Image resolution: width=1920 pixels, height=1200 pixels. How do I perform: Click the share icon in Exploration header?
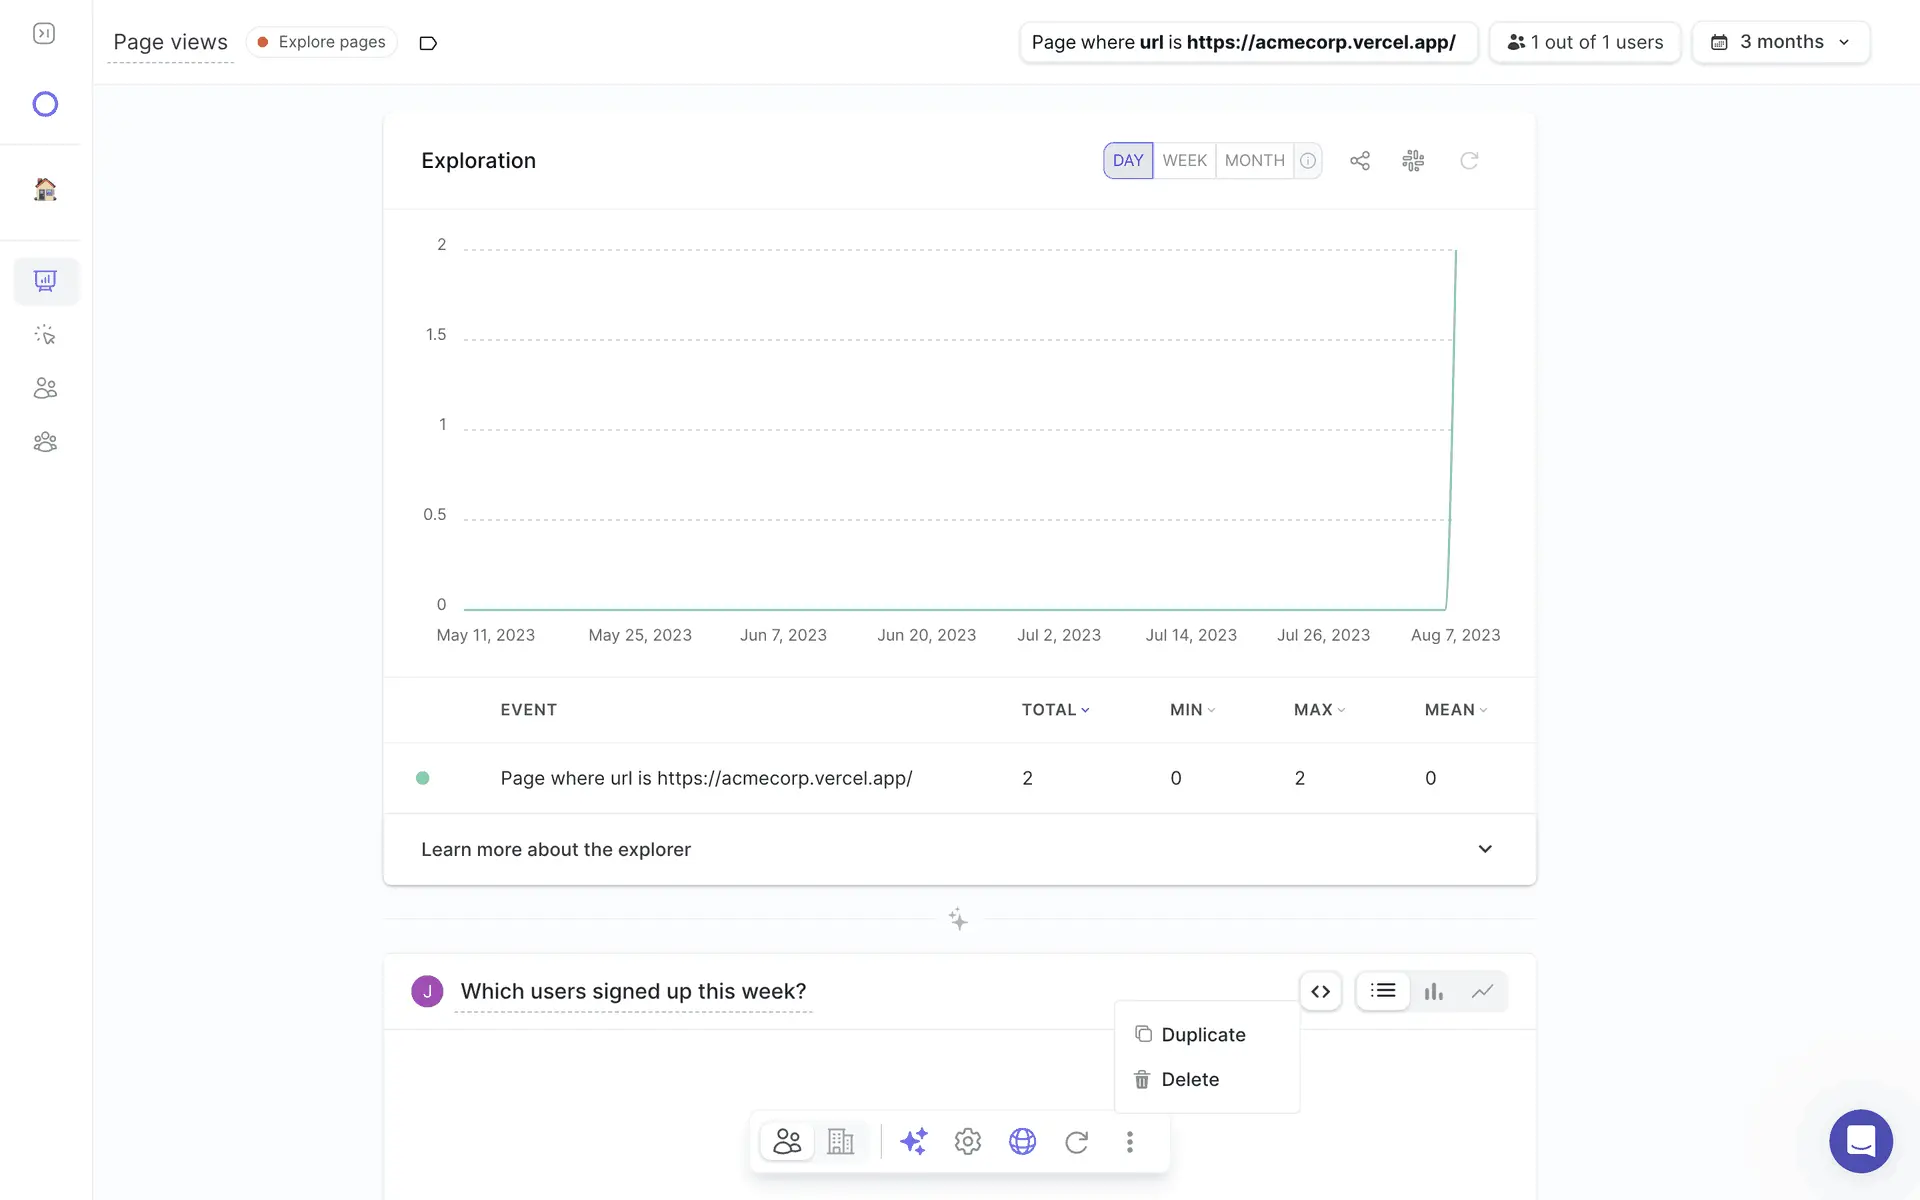[x=1359, y=161]
